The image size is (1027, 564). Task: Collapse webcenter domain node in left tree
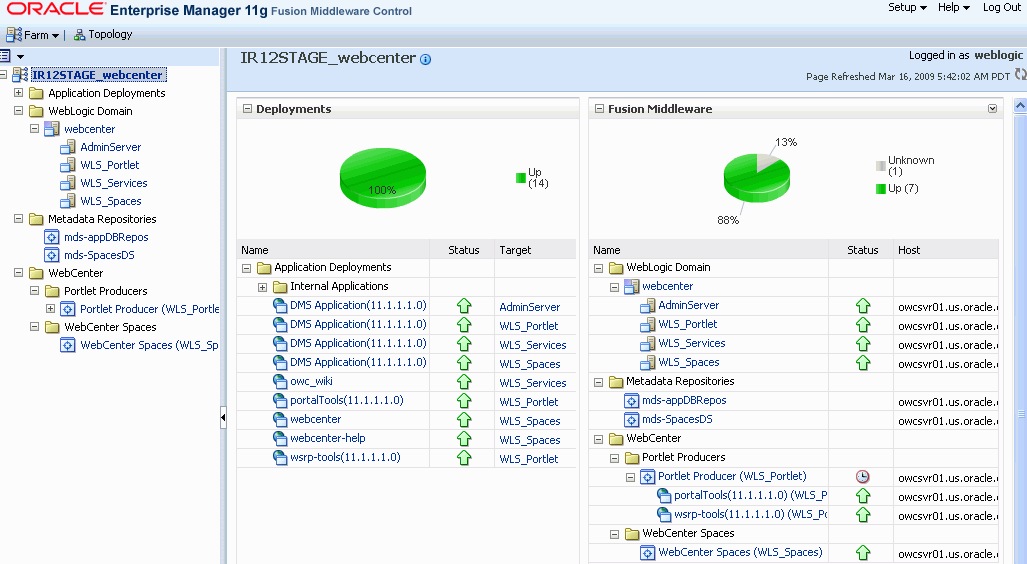click(x=34, y=129)
